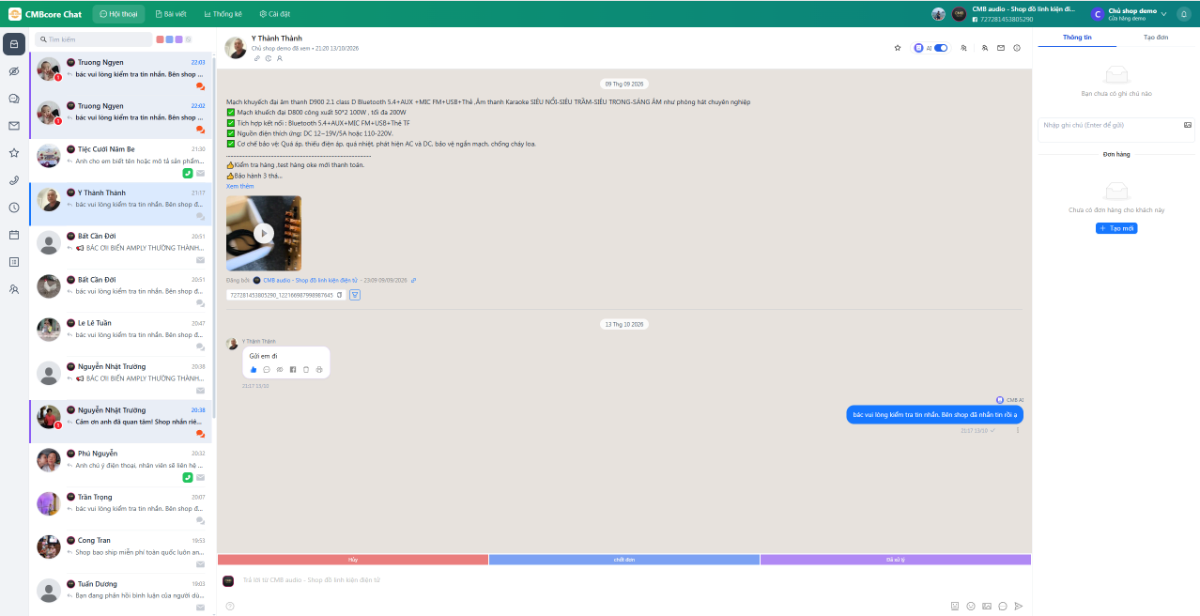The image size is (1200, 616).
Task: Send the message with arrow icon
Action: point(1018,606)
